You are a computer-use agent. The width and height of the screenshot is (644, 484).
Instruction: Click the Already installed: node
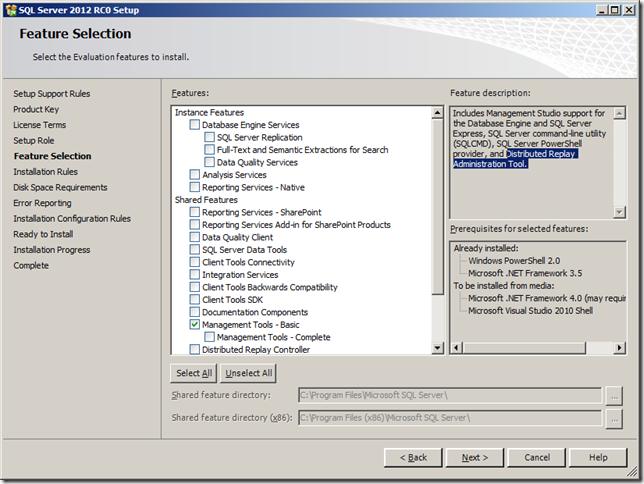(x=486, y=248)
